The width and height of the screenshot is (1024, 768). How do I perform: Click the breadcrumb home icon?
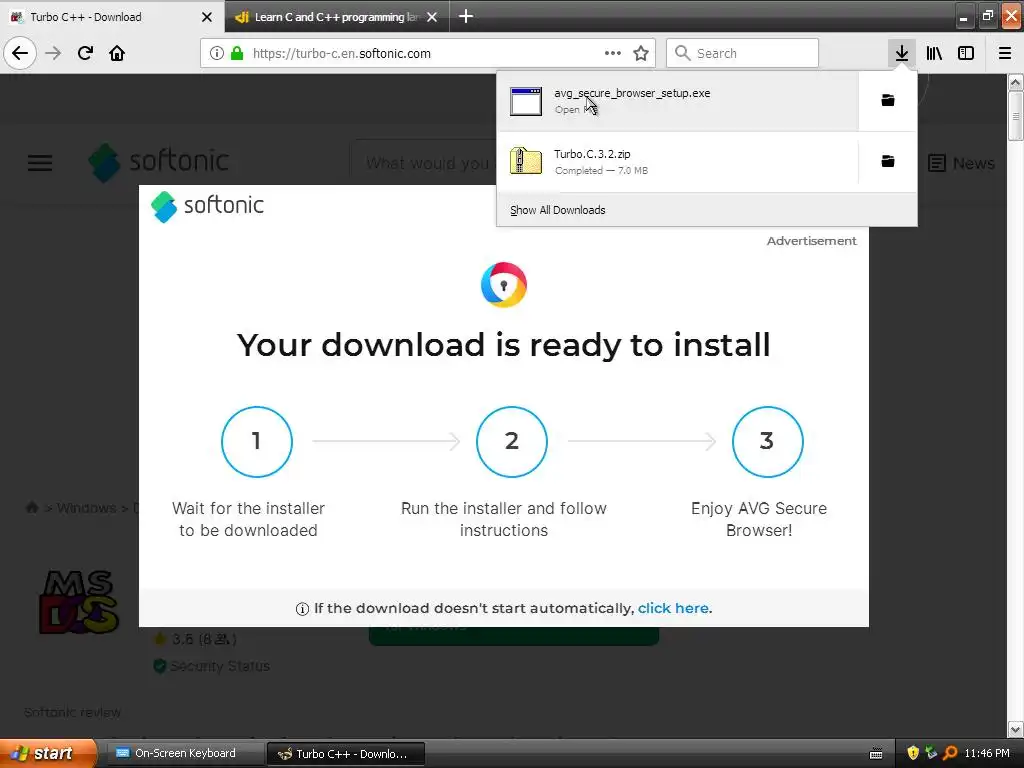pyautogui.click(x=31, y=507)
